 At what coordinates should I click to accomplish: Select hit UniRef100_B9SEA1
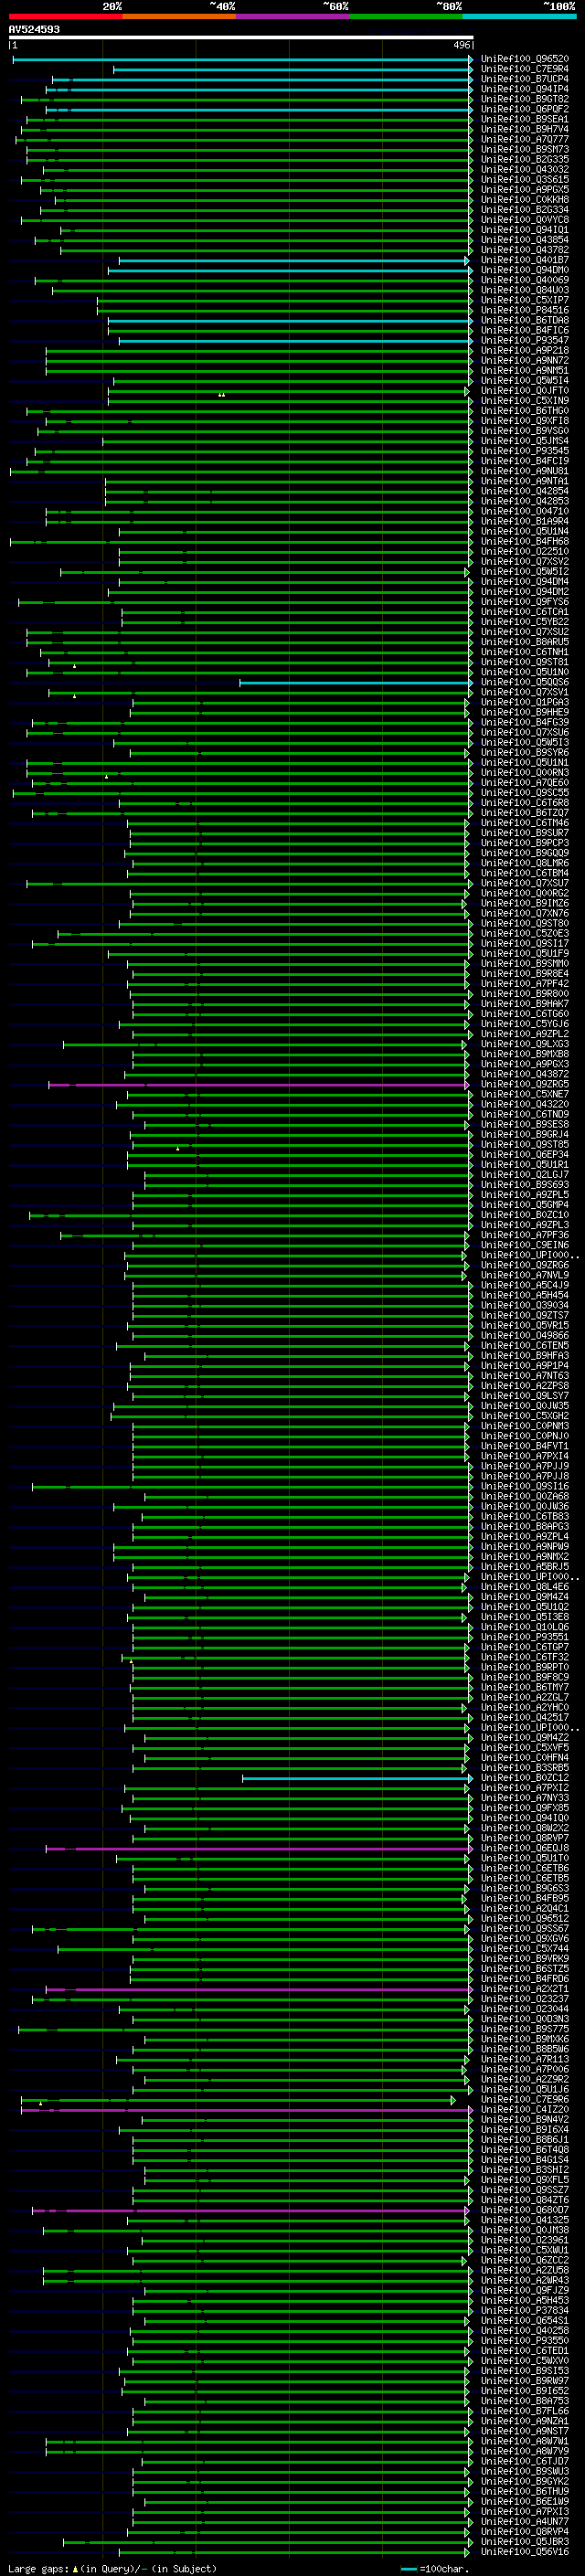[x=524, y=119]
